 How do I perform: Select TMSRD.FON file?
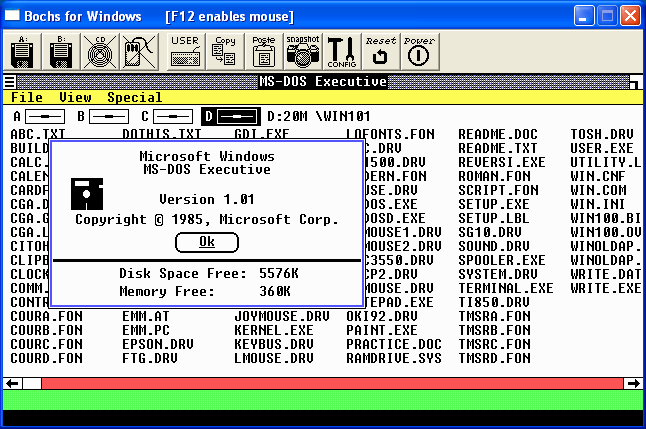point(494,359)
